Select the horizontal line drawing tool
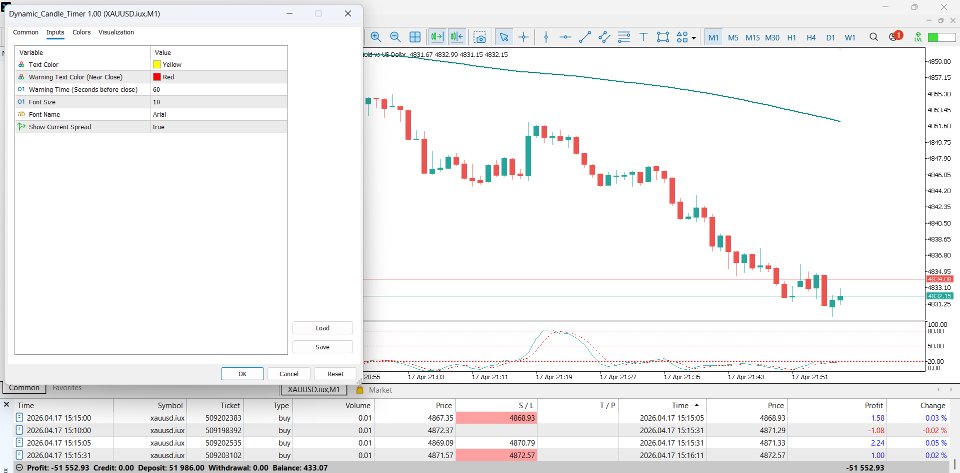This screenshot has width=960, height=473. pyautogui.click(x=565, y=37)
